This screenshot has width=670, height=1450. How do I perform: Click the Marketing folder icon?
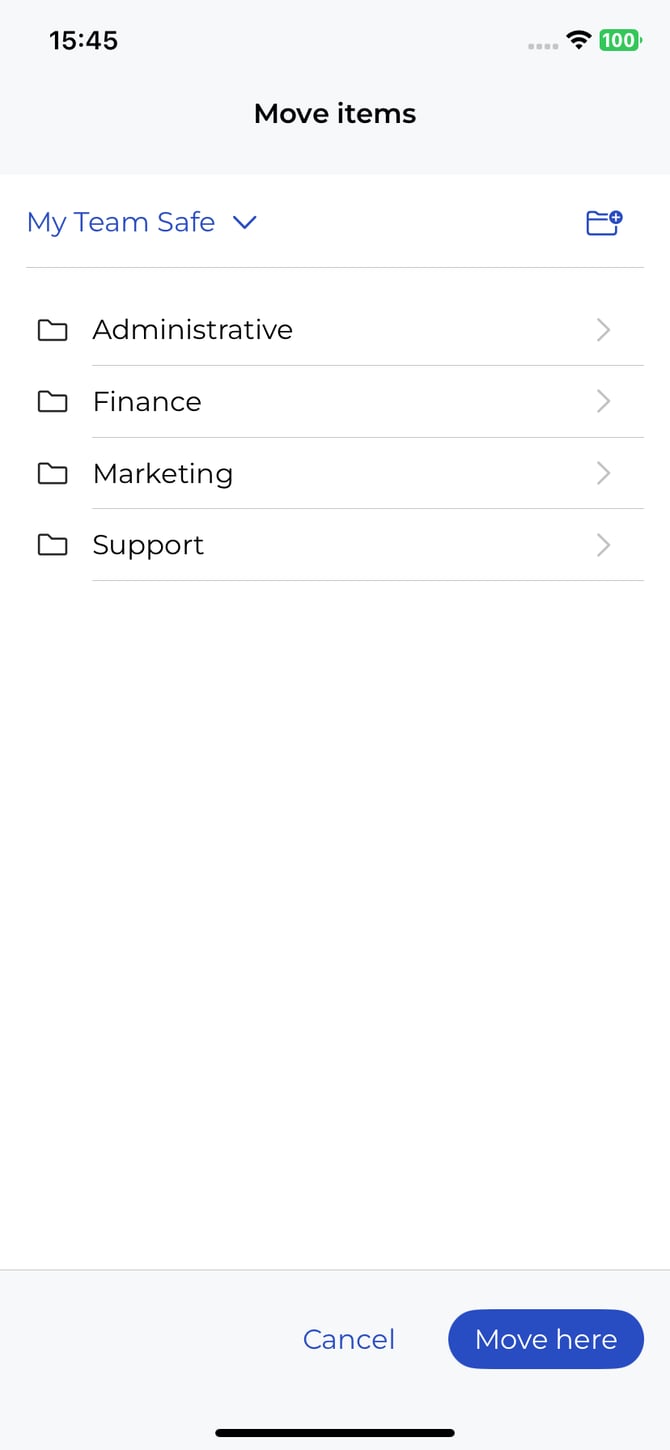point(52,473)
